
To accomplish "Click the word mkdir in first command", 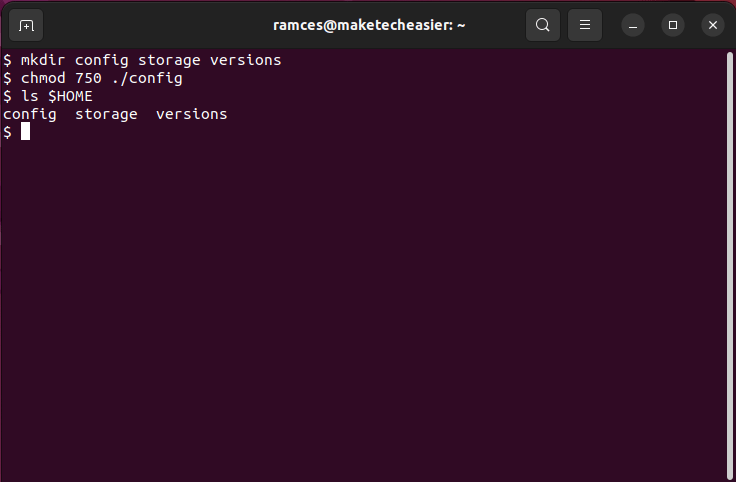I will click(43, 60).
